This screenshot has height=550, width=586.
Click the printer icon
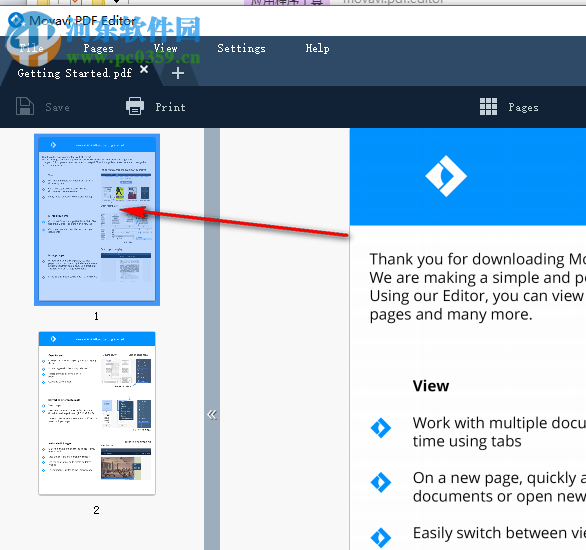(135, 106)
